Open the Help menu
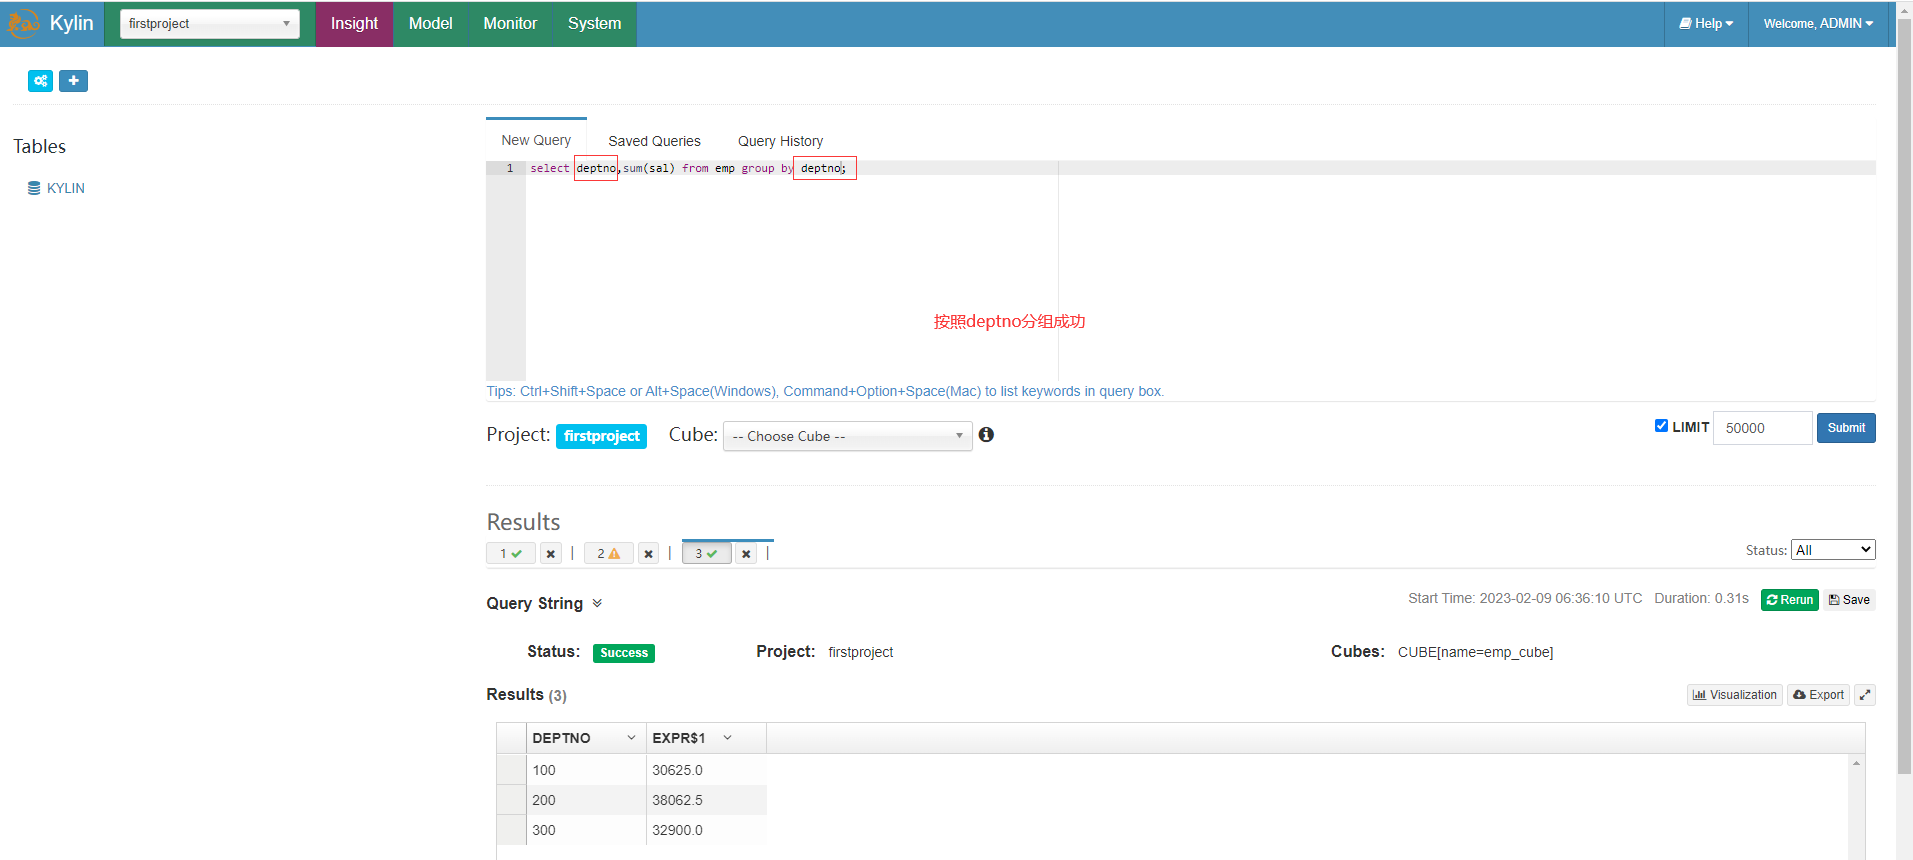Viewport: 1913px width, 860px height. [x=1706, y=24]
